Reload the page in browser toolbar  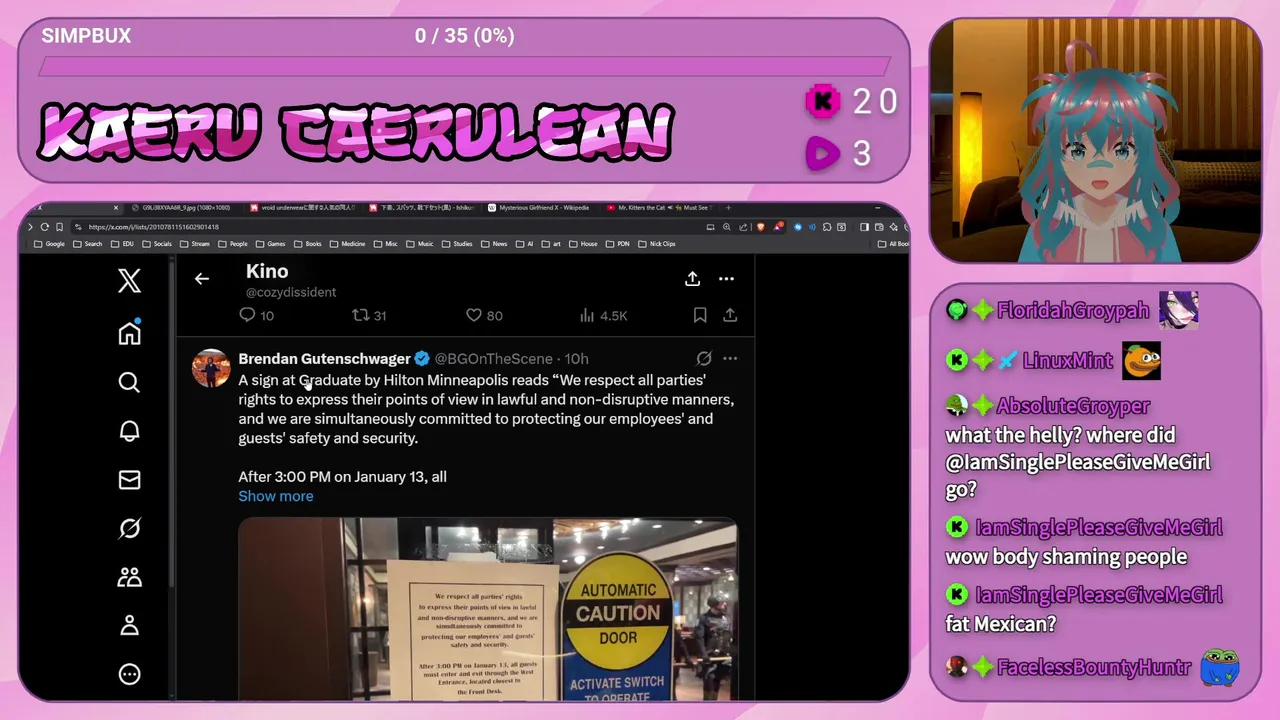coord(44,227)
